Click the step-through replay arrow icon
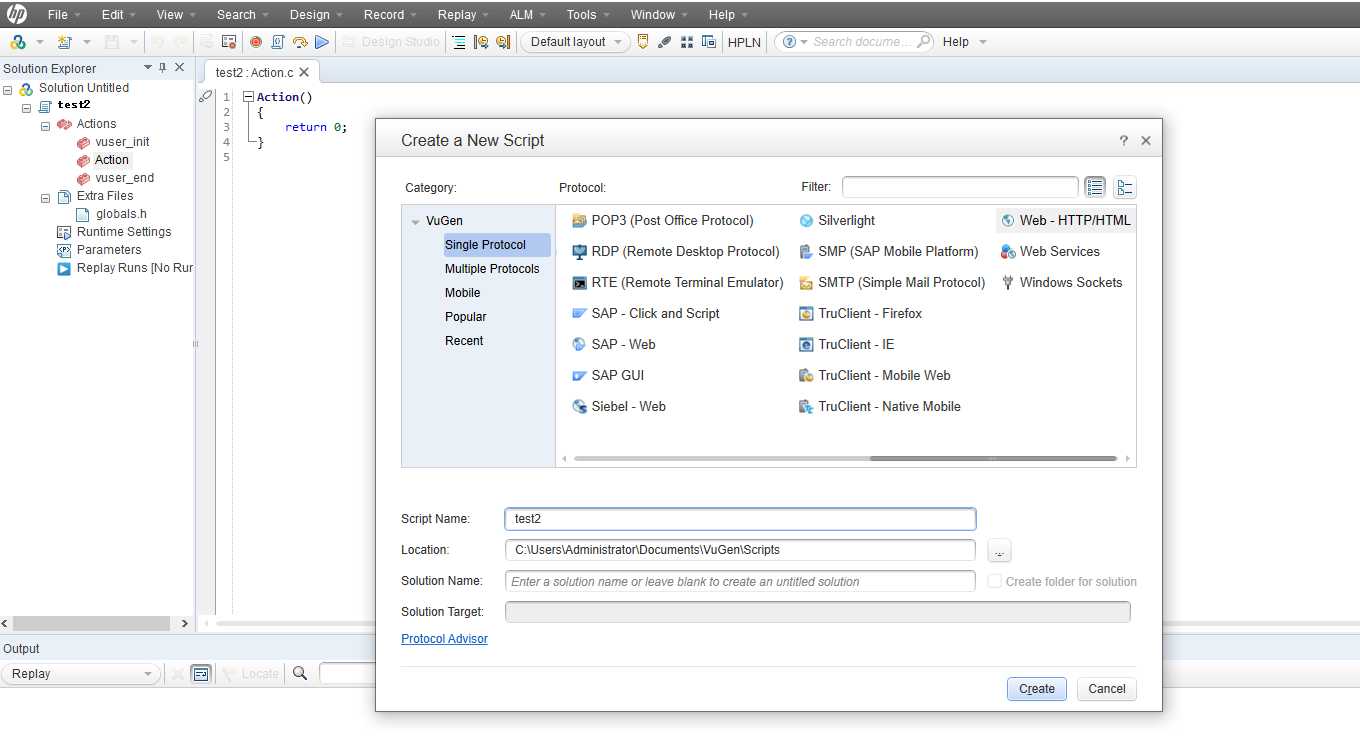Viewport: 1360px width, 747px height. point(299,42)
